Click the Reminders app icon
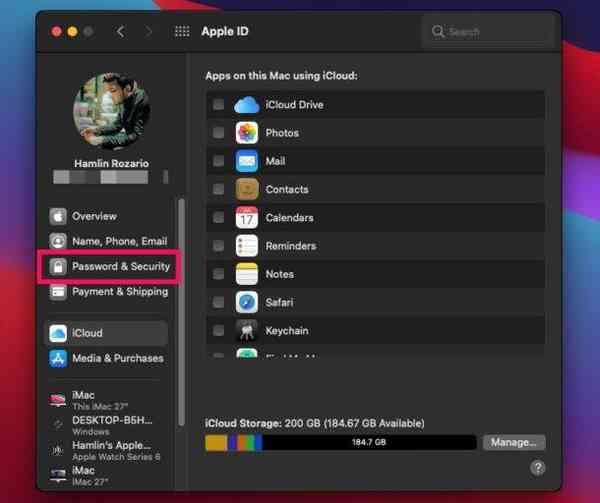 coord(247,246)
